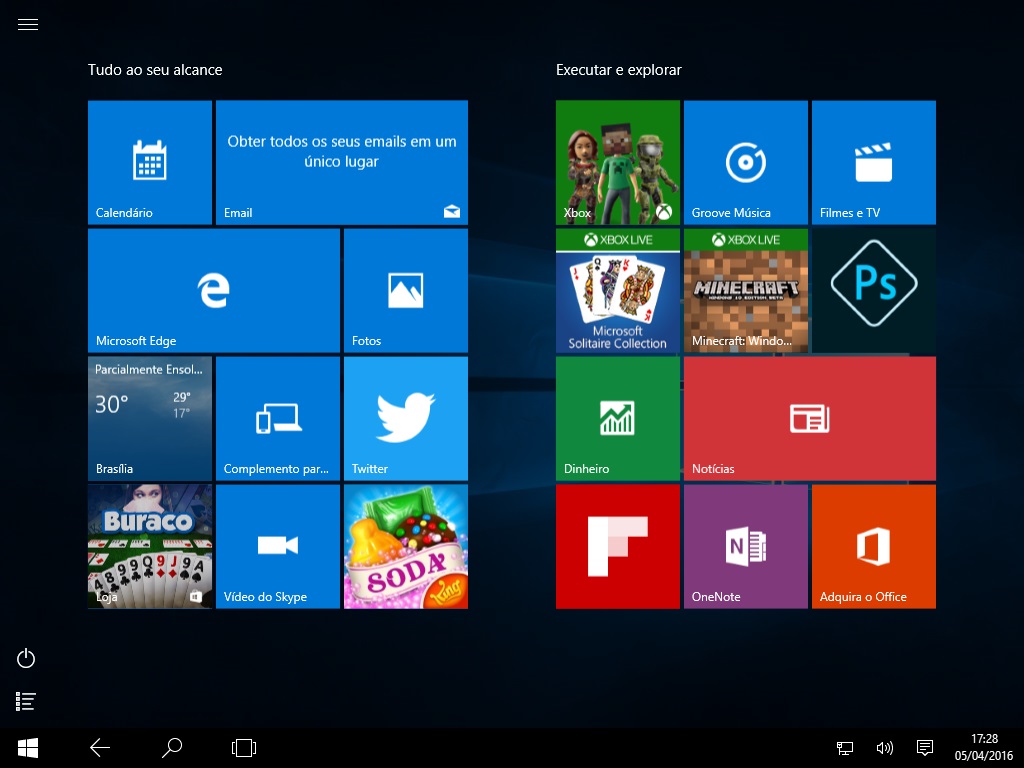
Task: Show the all apps list
Action: pos(27,702)
